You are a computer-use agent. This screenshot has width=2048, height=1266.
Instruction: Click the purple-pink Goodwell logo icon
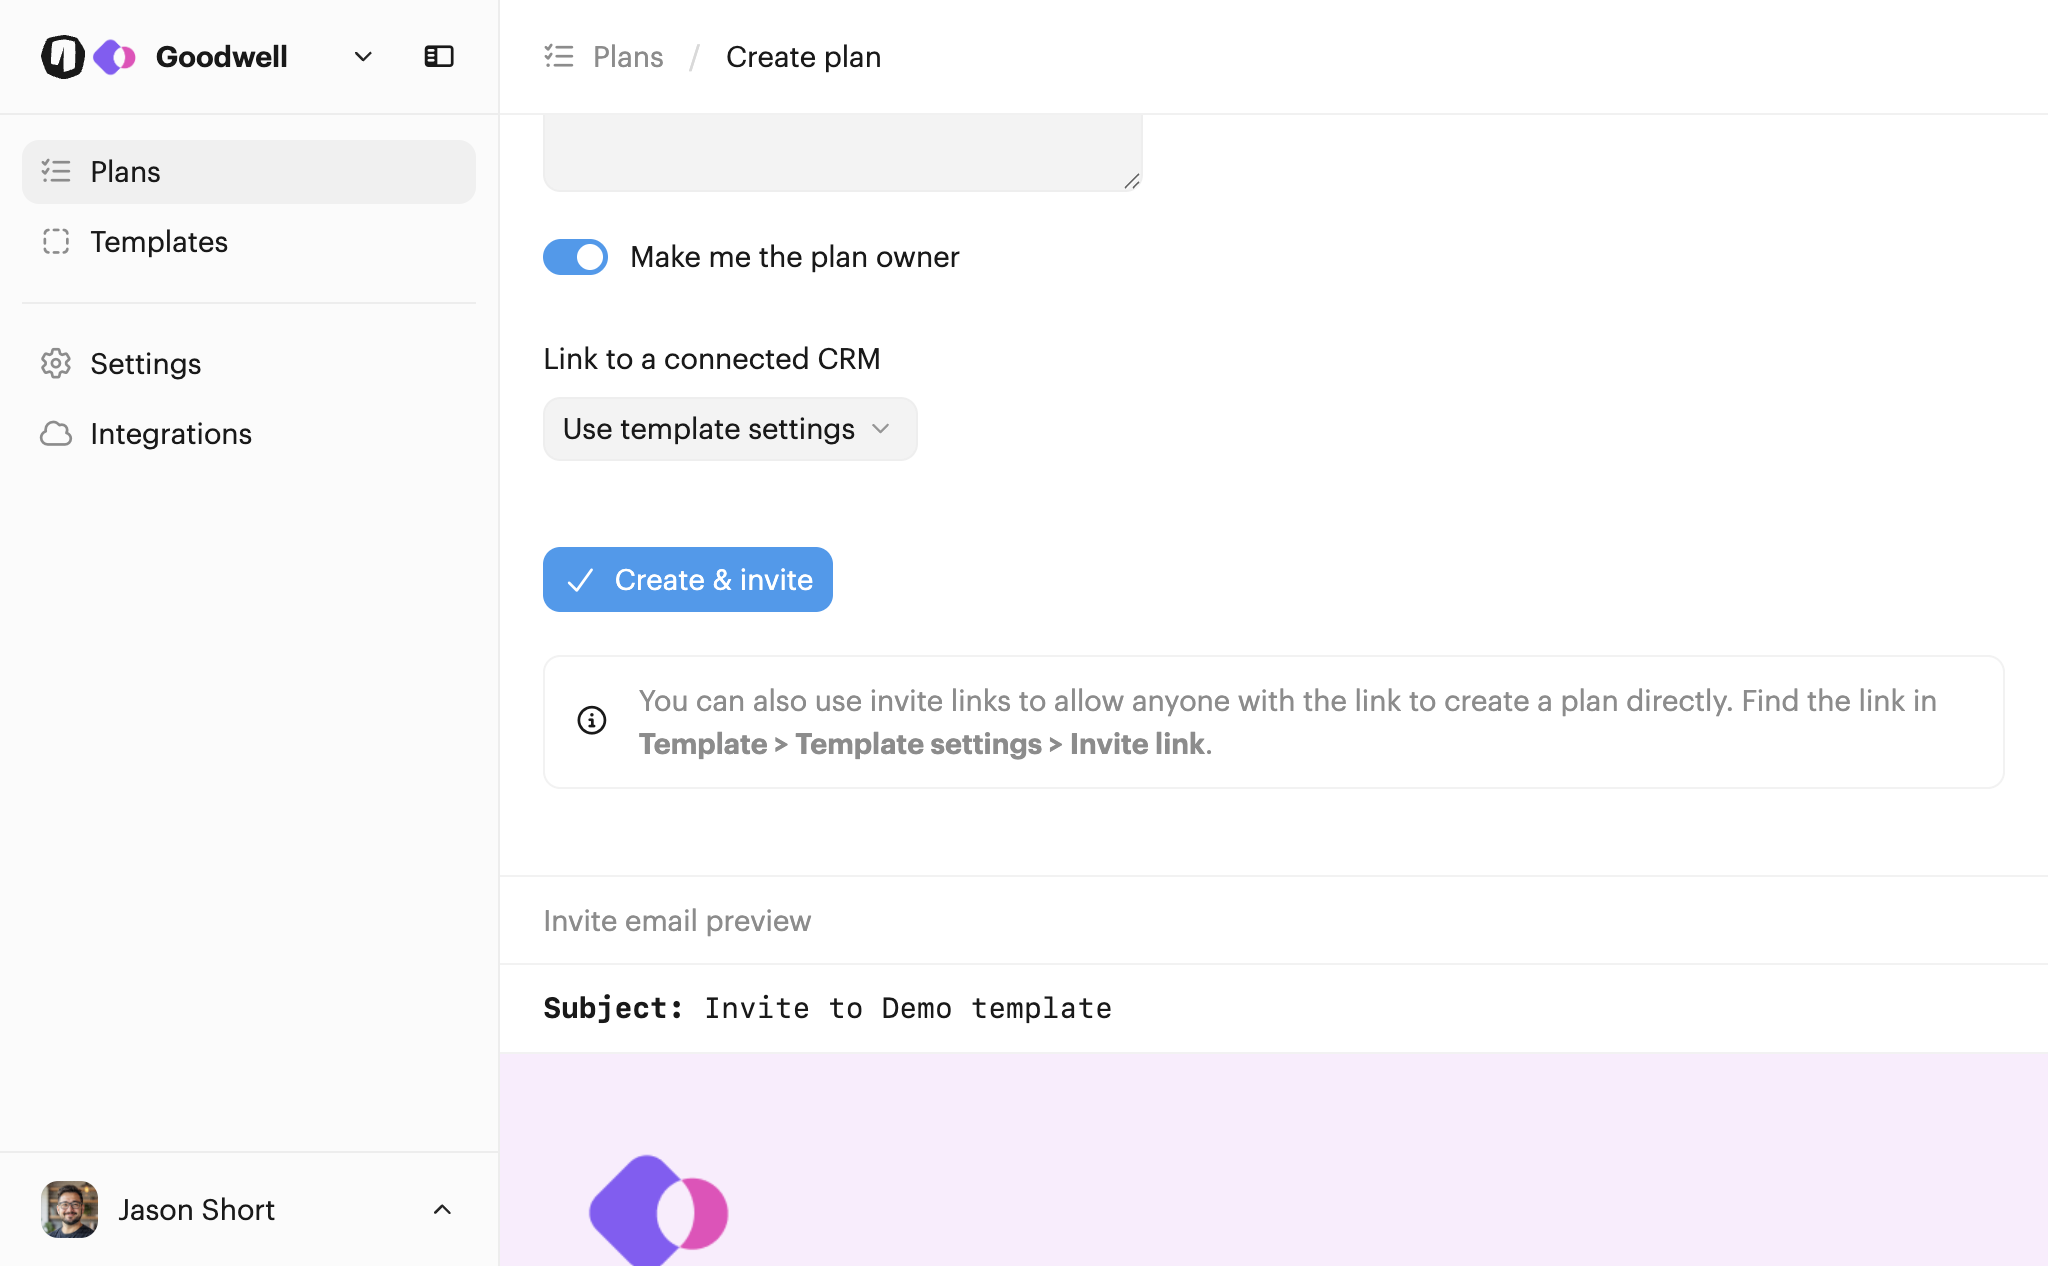click(x=114, y=57)
